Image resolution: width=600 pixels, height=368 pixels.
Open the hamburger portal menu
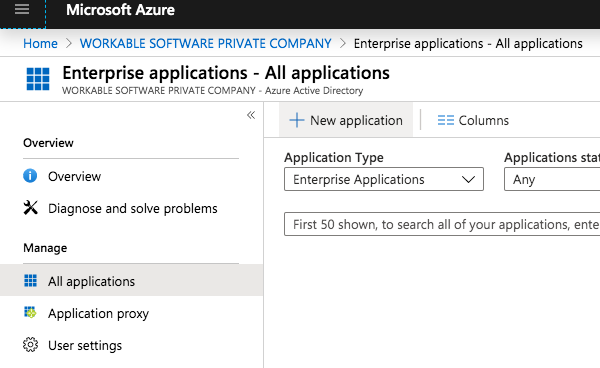(22, 10)
